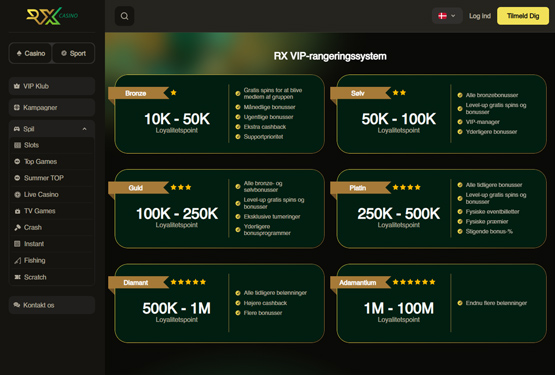This screenshot has height=375, width=555.
Task: Click the RX VIP-rangeringssystem heading
Action: point(330,56)
